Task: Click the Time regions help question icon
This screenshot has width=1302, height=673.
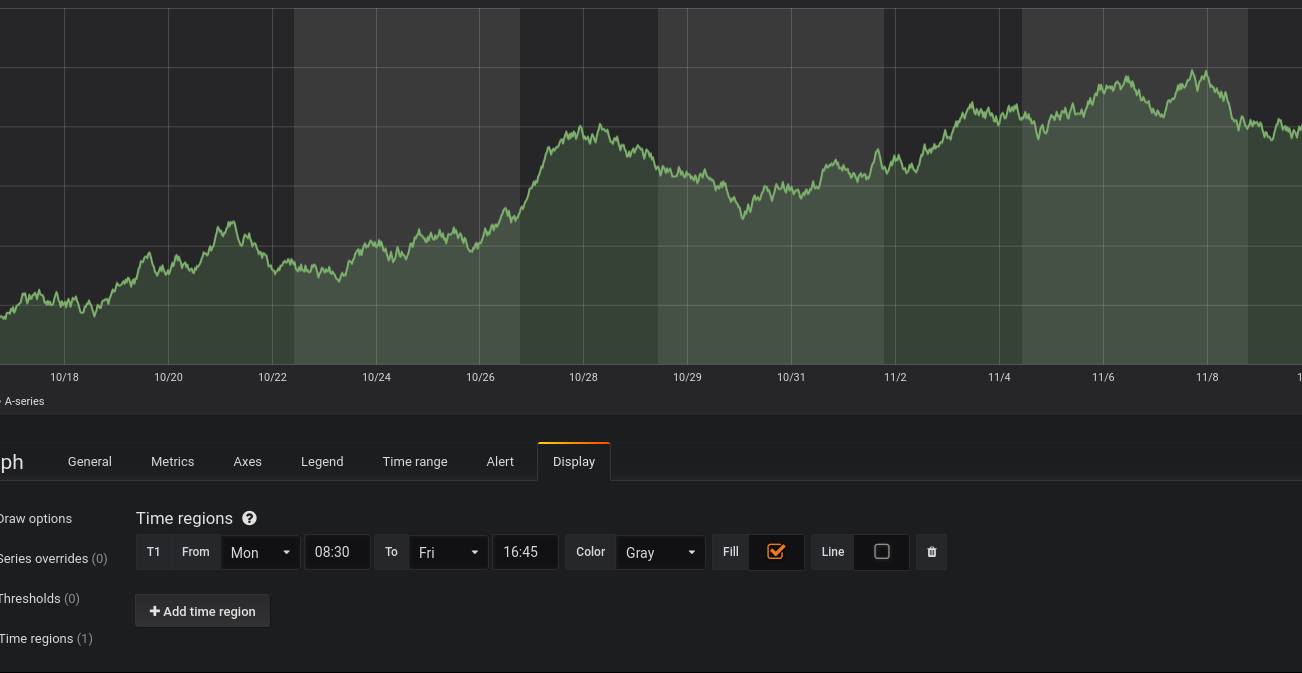Action: point(249,518)
